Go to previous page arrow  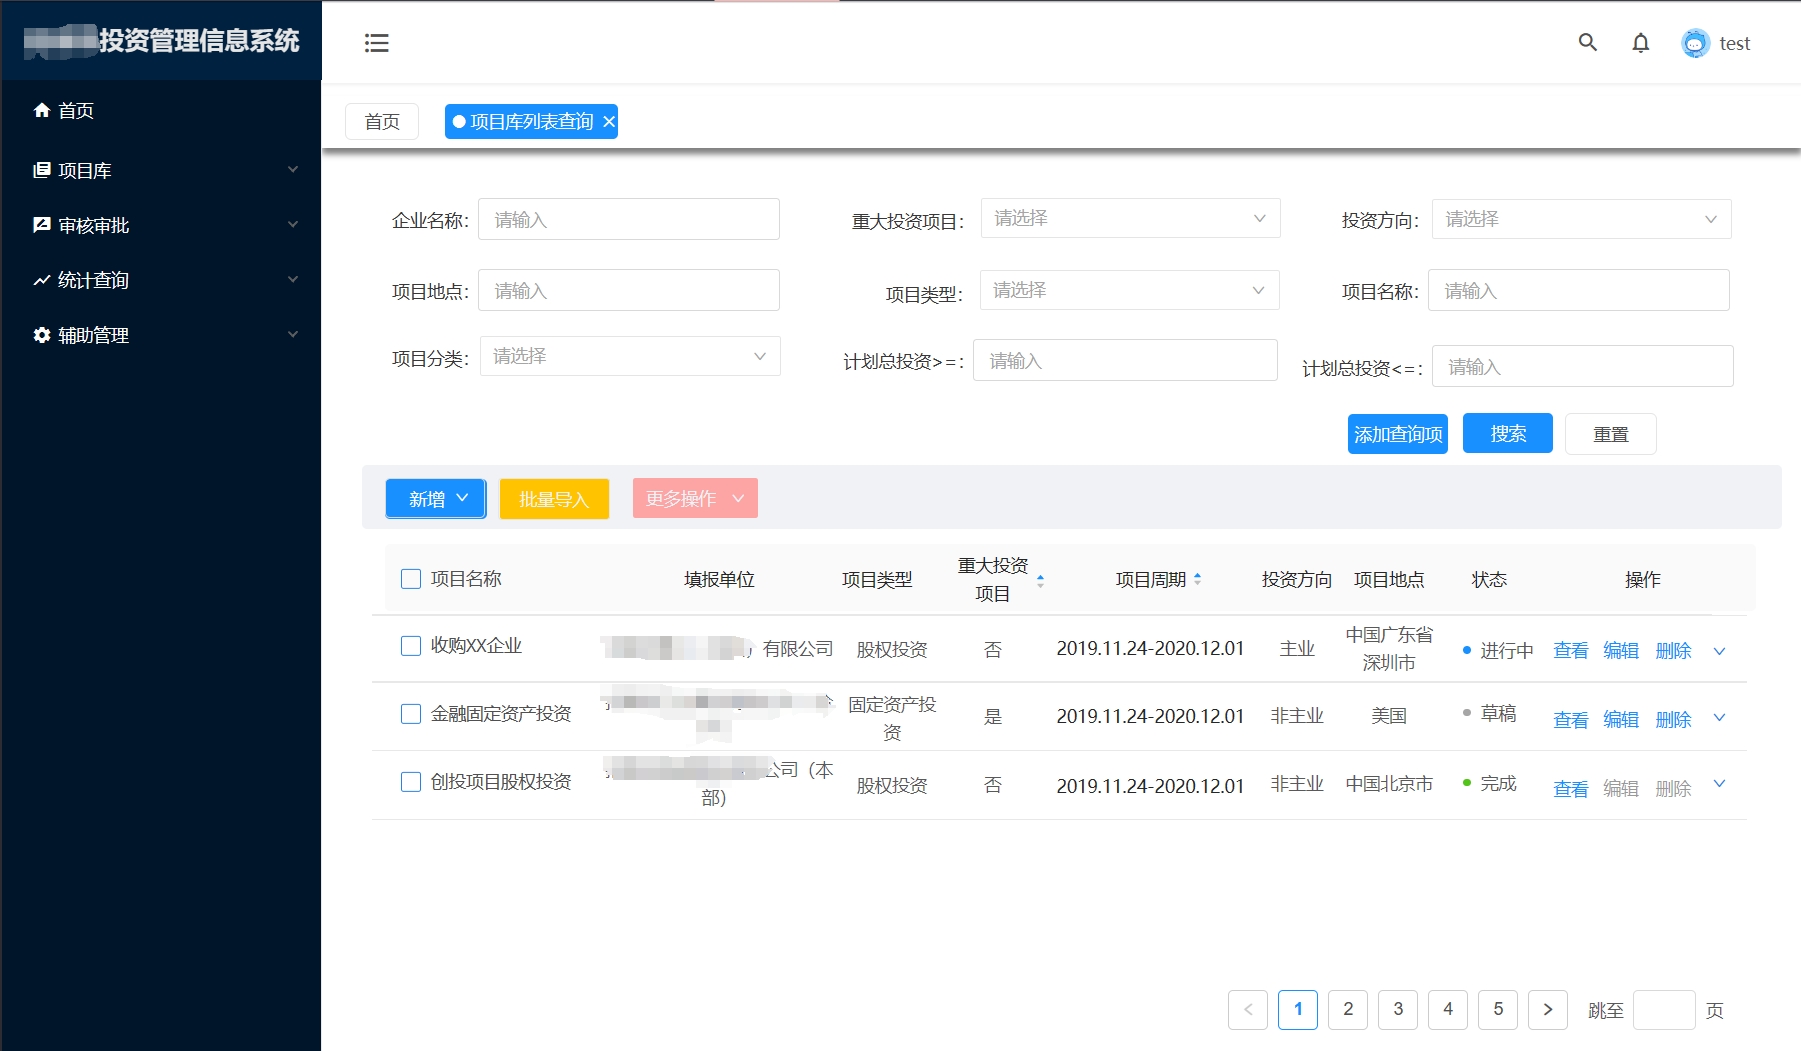click(1248, 1009)
